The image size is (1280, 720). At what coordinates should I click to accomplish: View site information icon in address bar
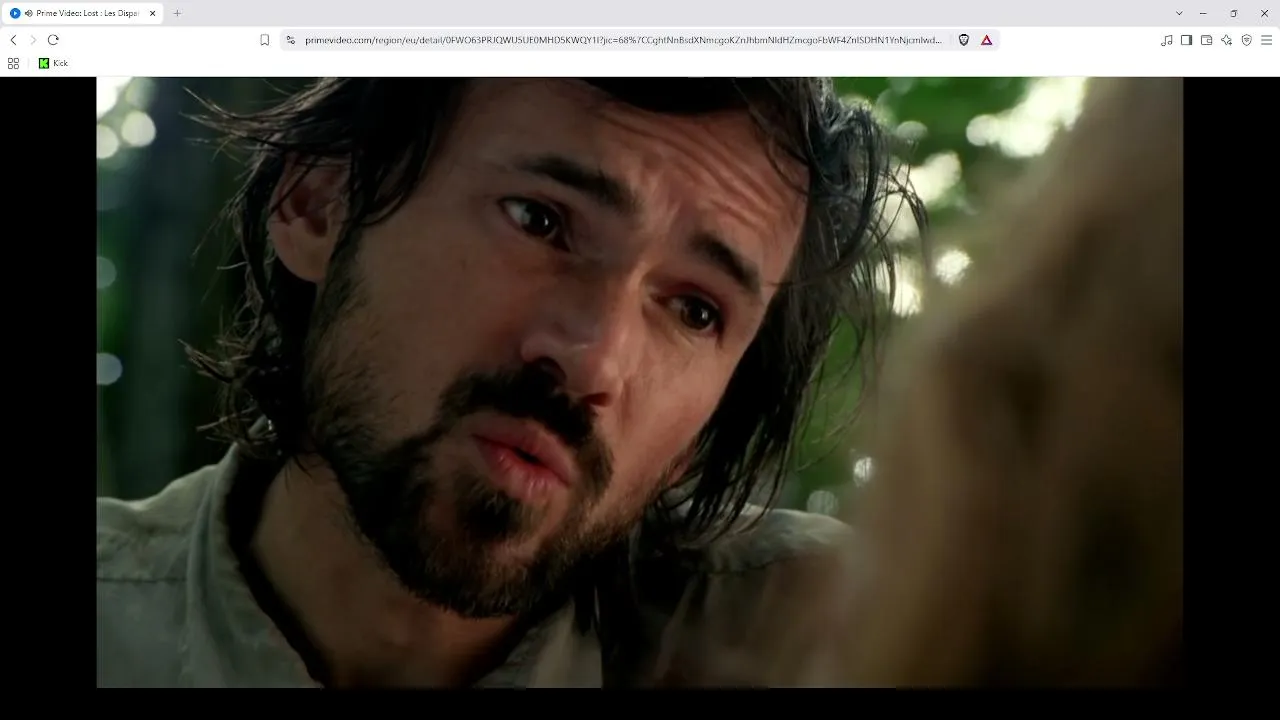pos(290,40)
